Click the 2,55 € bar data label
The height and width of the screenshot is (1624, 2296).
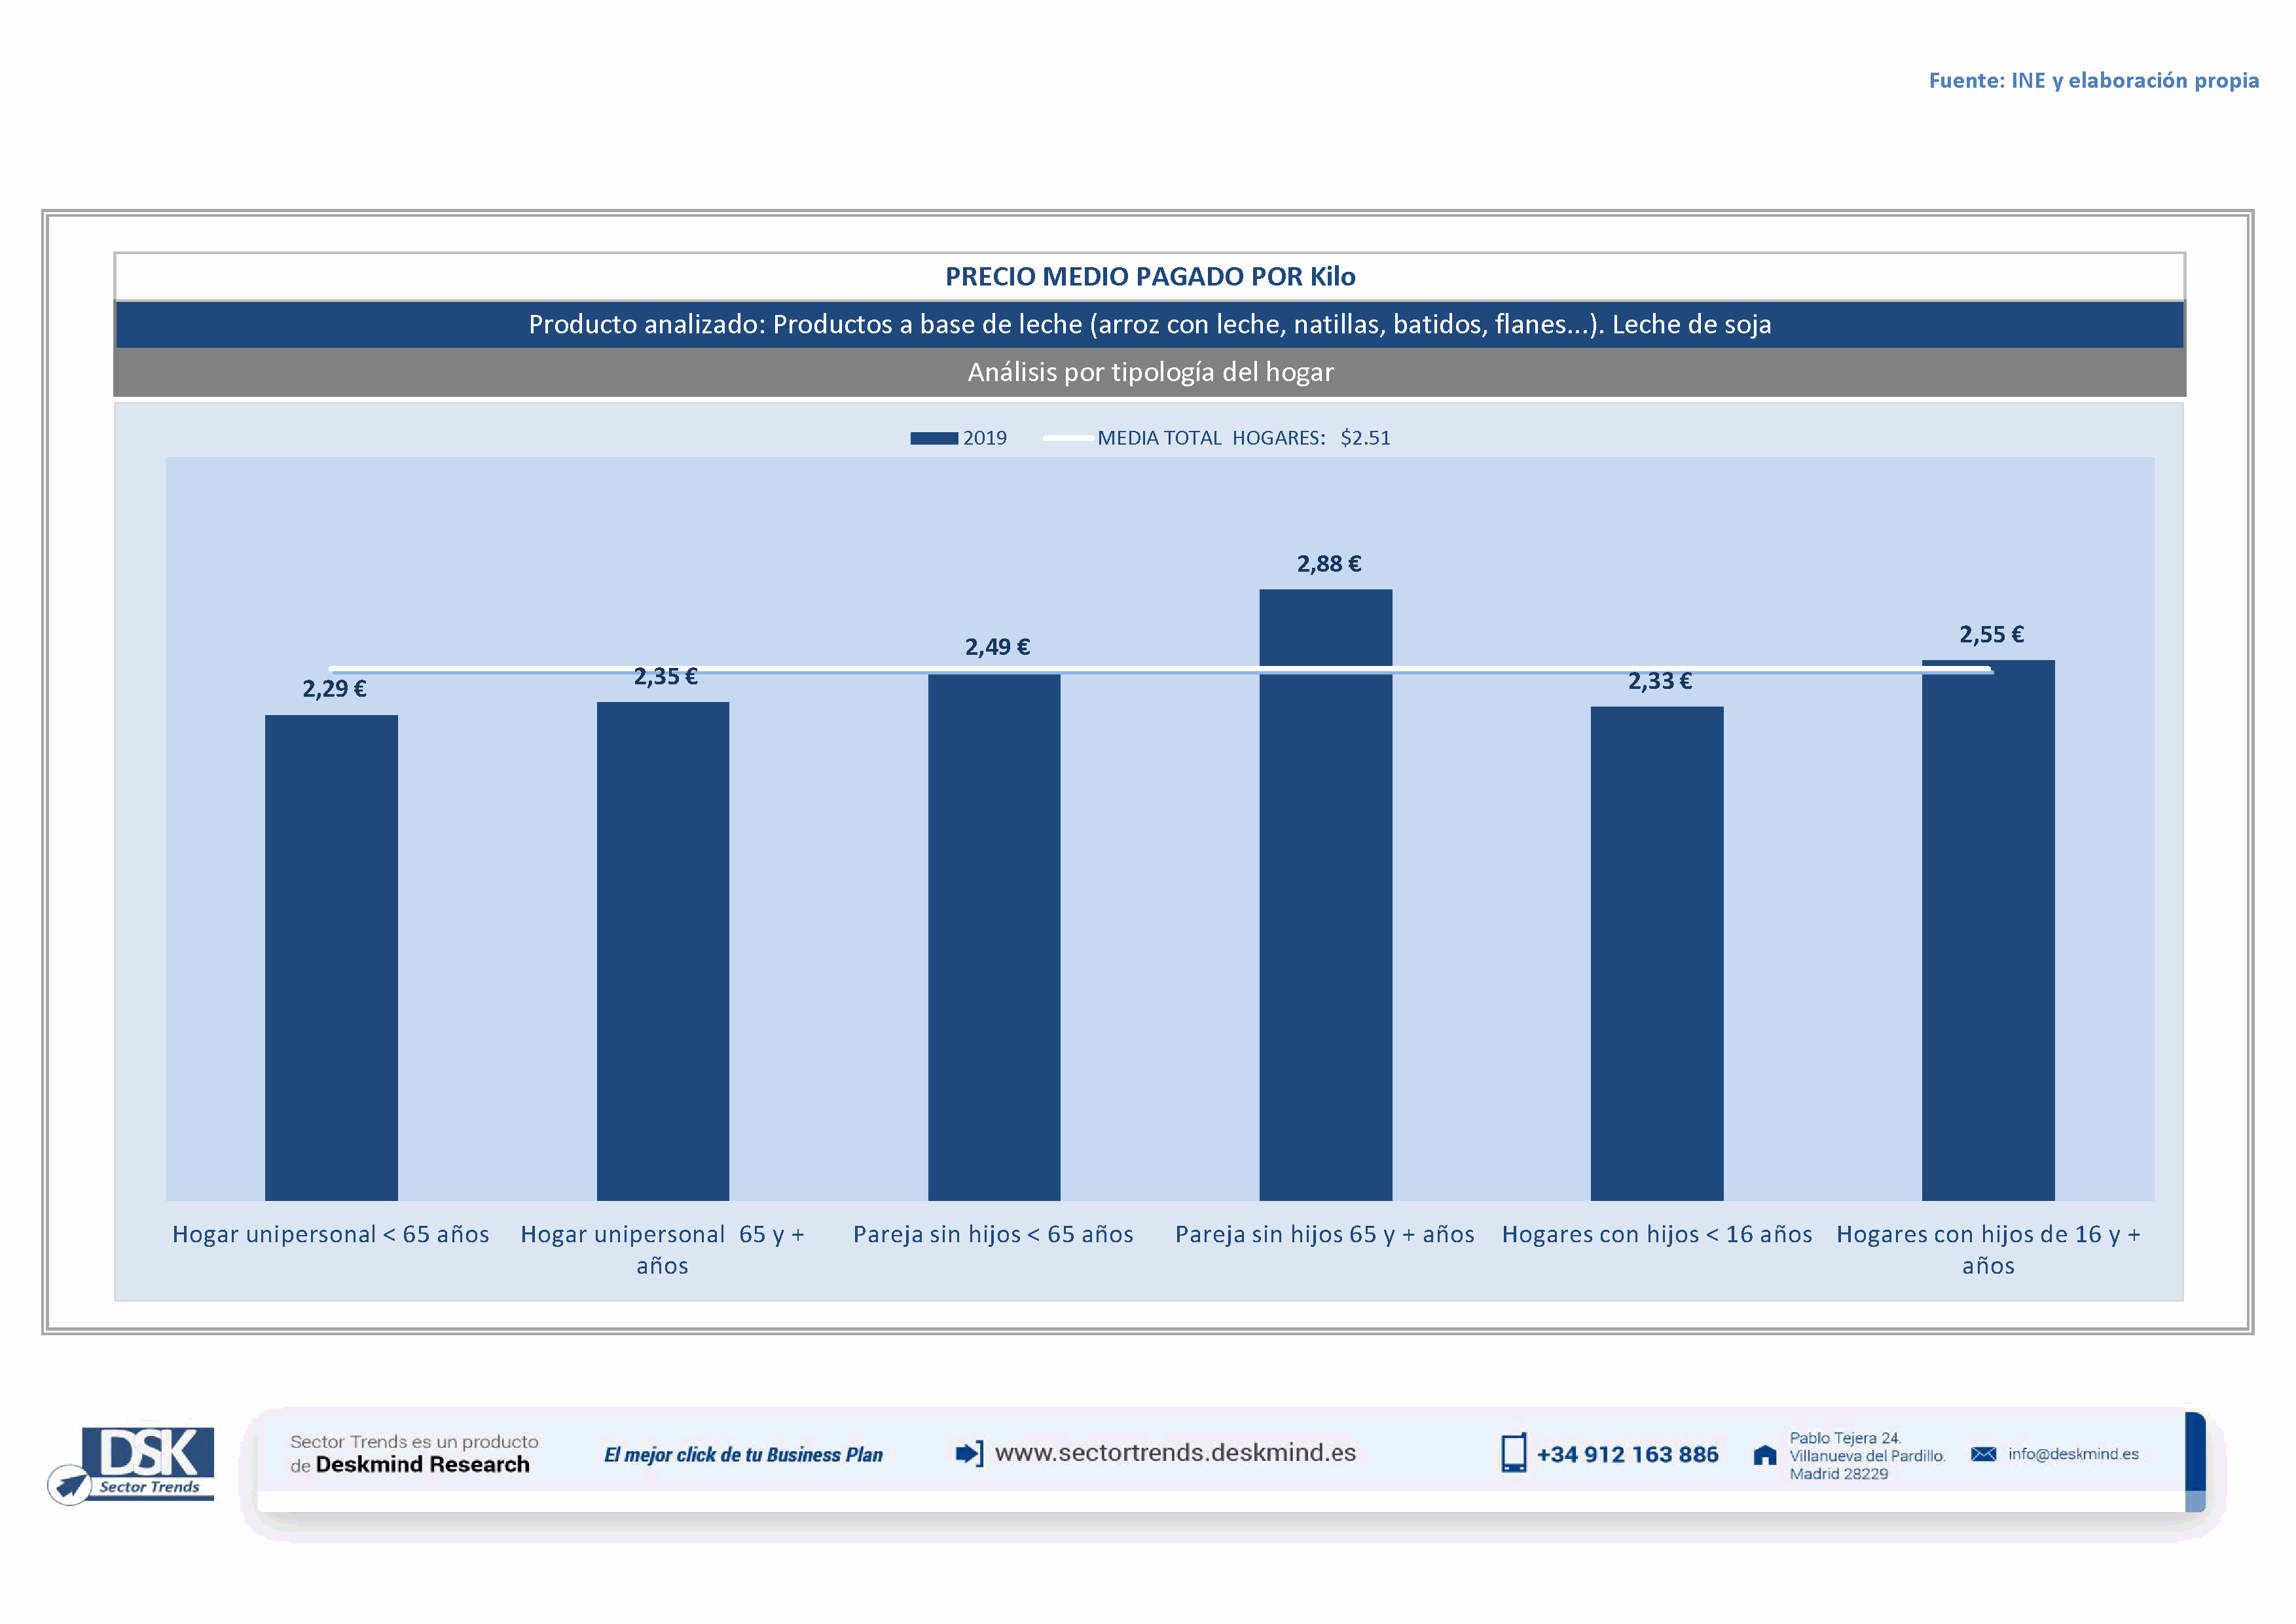click(x=1991, y=634)
